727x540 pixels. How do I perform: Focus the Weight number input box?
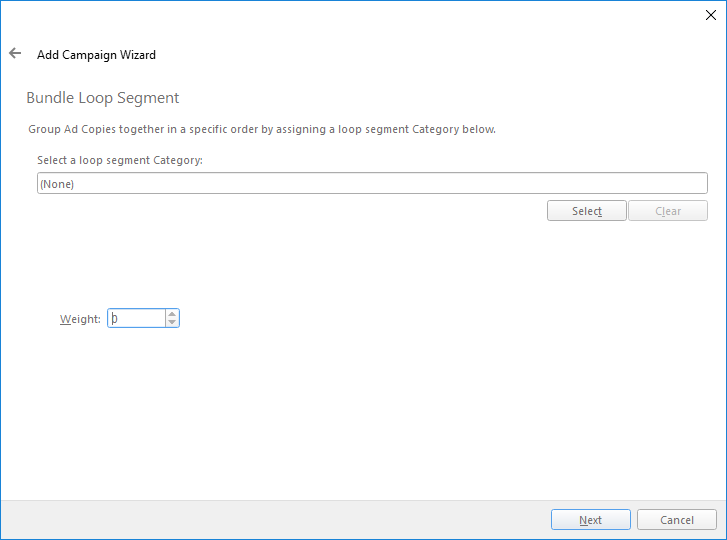(136, 319)
